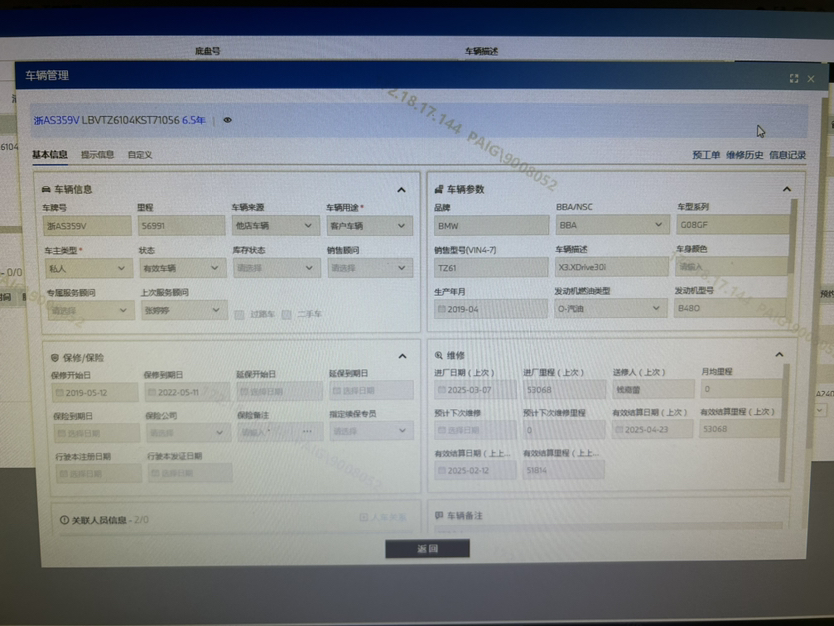
Task: Click the fullscreen icon in the dialog header
Action: (793, 78)
